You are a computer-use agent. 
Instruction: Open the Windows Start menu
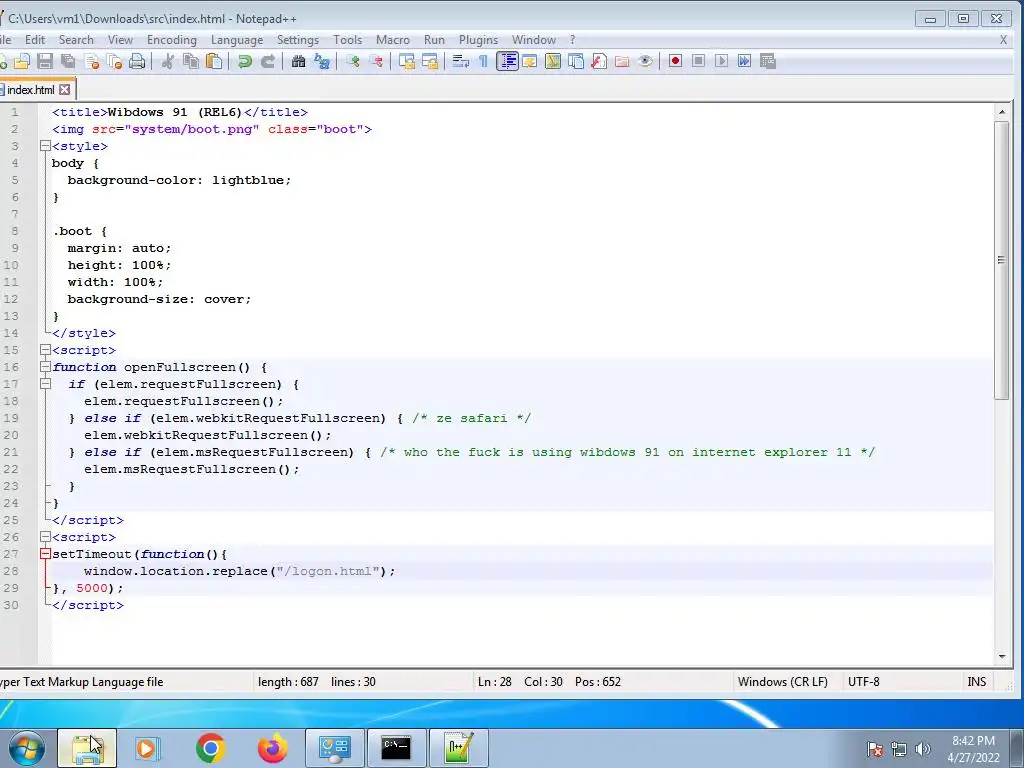coord(26,748)
